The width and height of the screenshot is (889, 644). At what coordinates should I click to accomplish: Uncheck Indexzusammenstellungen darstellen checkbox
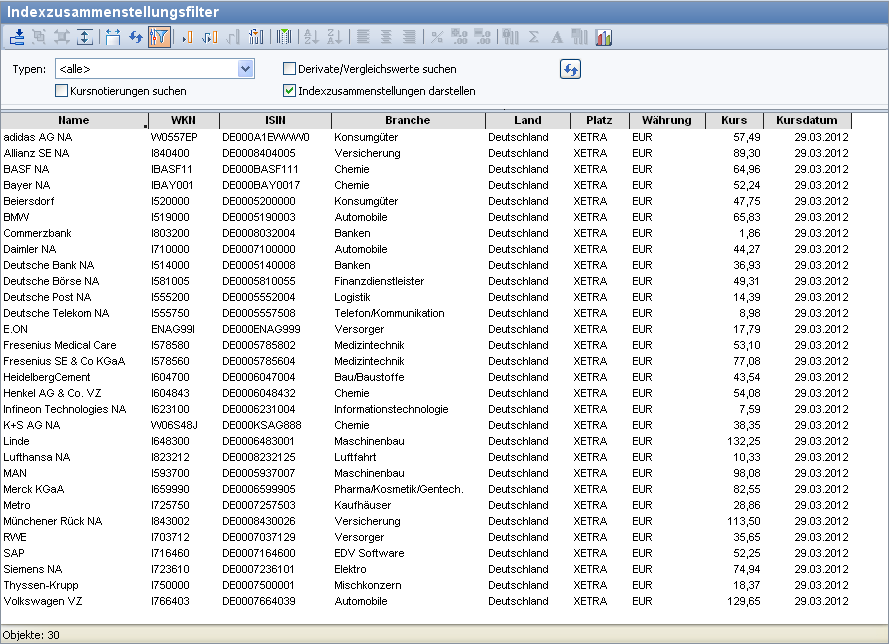click(x=290, y=91)
